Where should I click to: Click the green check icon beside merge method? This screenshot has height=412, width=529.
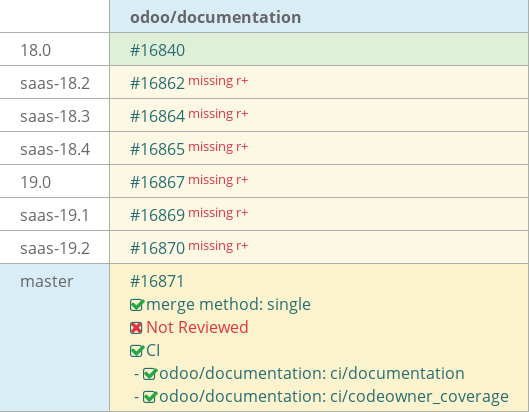point(137,305)
